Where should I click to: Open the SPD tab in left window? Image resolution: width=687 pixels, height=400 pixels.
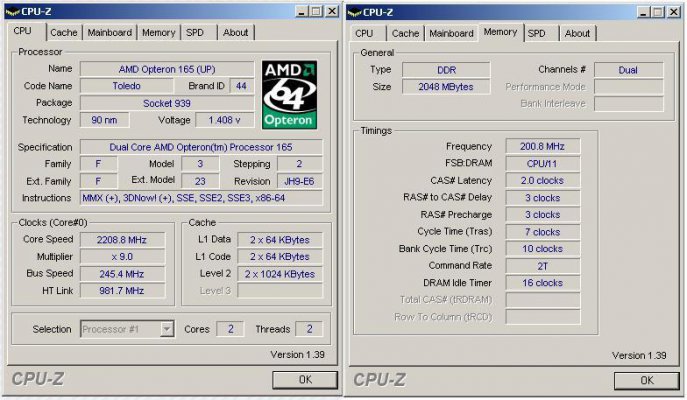click(195, 32)
